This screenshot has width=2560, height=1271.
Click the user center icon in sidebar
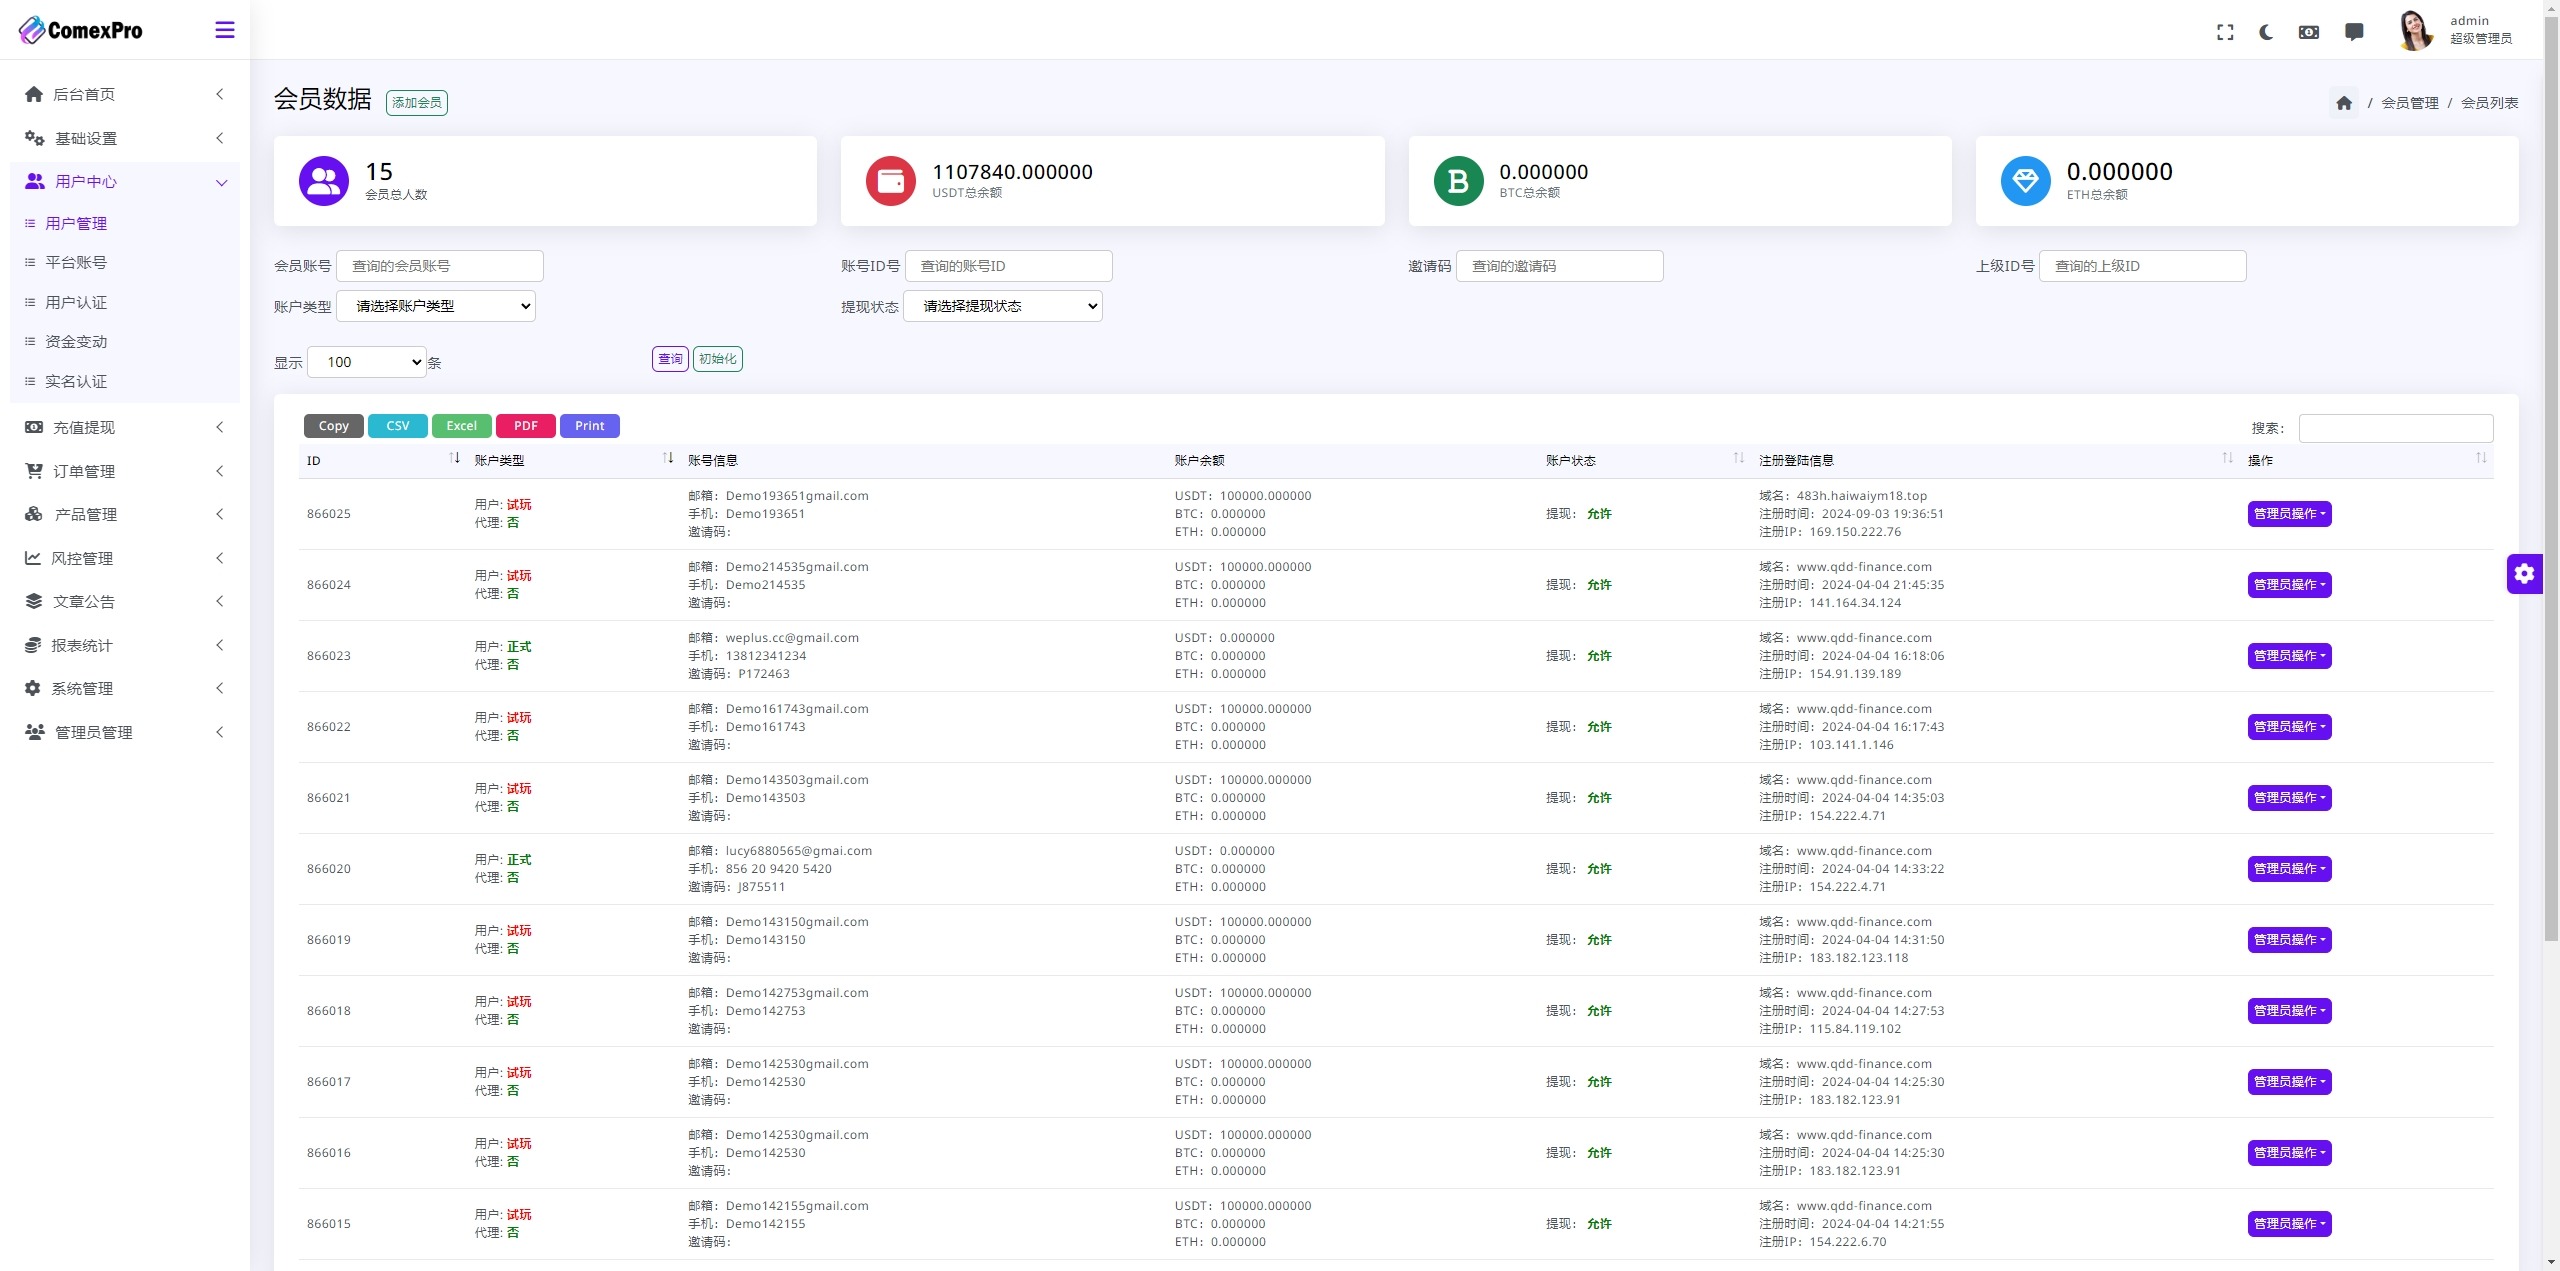point(34,181)
